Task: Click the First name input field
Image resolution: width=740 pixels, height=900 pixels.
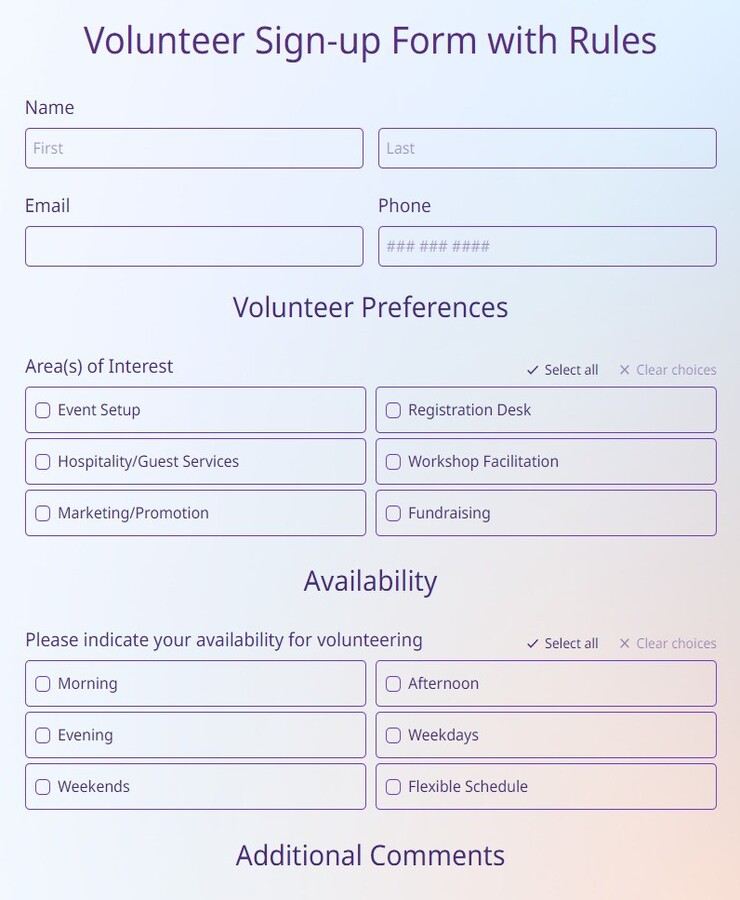Action: click(193, 148)
